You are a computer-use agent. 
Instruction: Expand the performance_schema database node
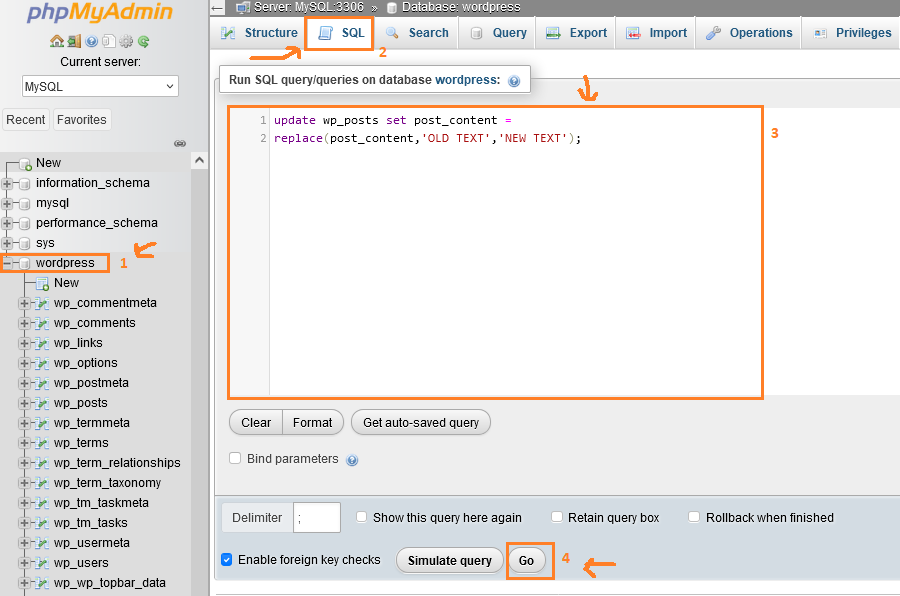click(x=7, y=223)
